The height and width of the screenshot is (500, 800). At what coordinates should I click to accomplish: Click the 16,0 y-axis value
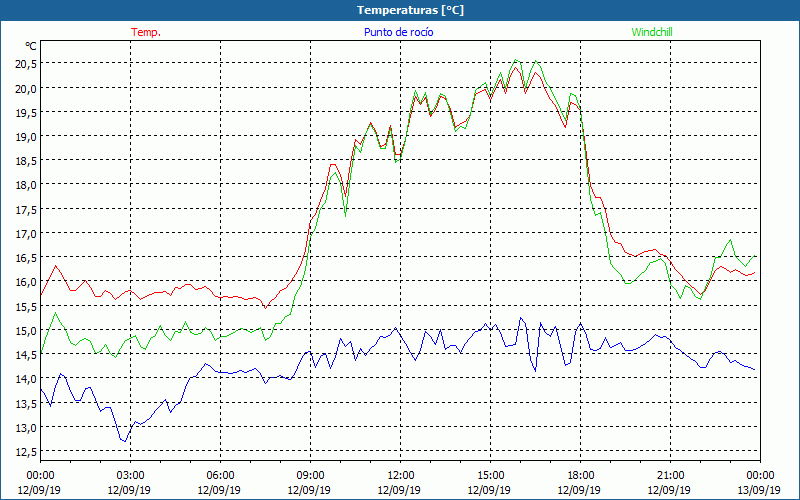(26, 282)
